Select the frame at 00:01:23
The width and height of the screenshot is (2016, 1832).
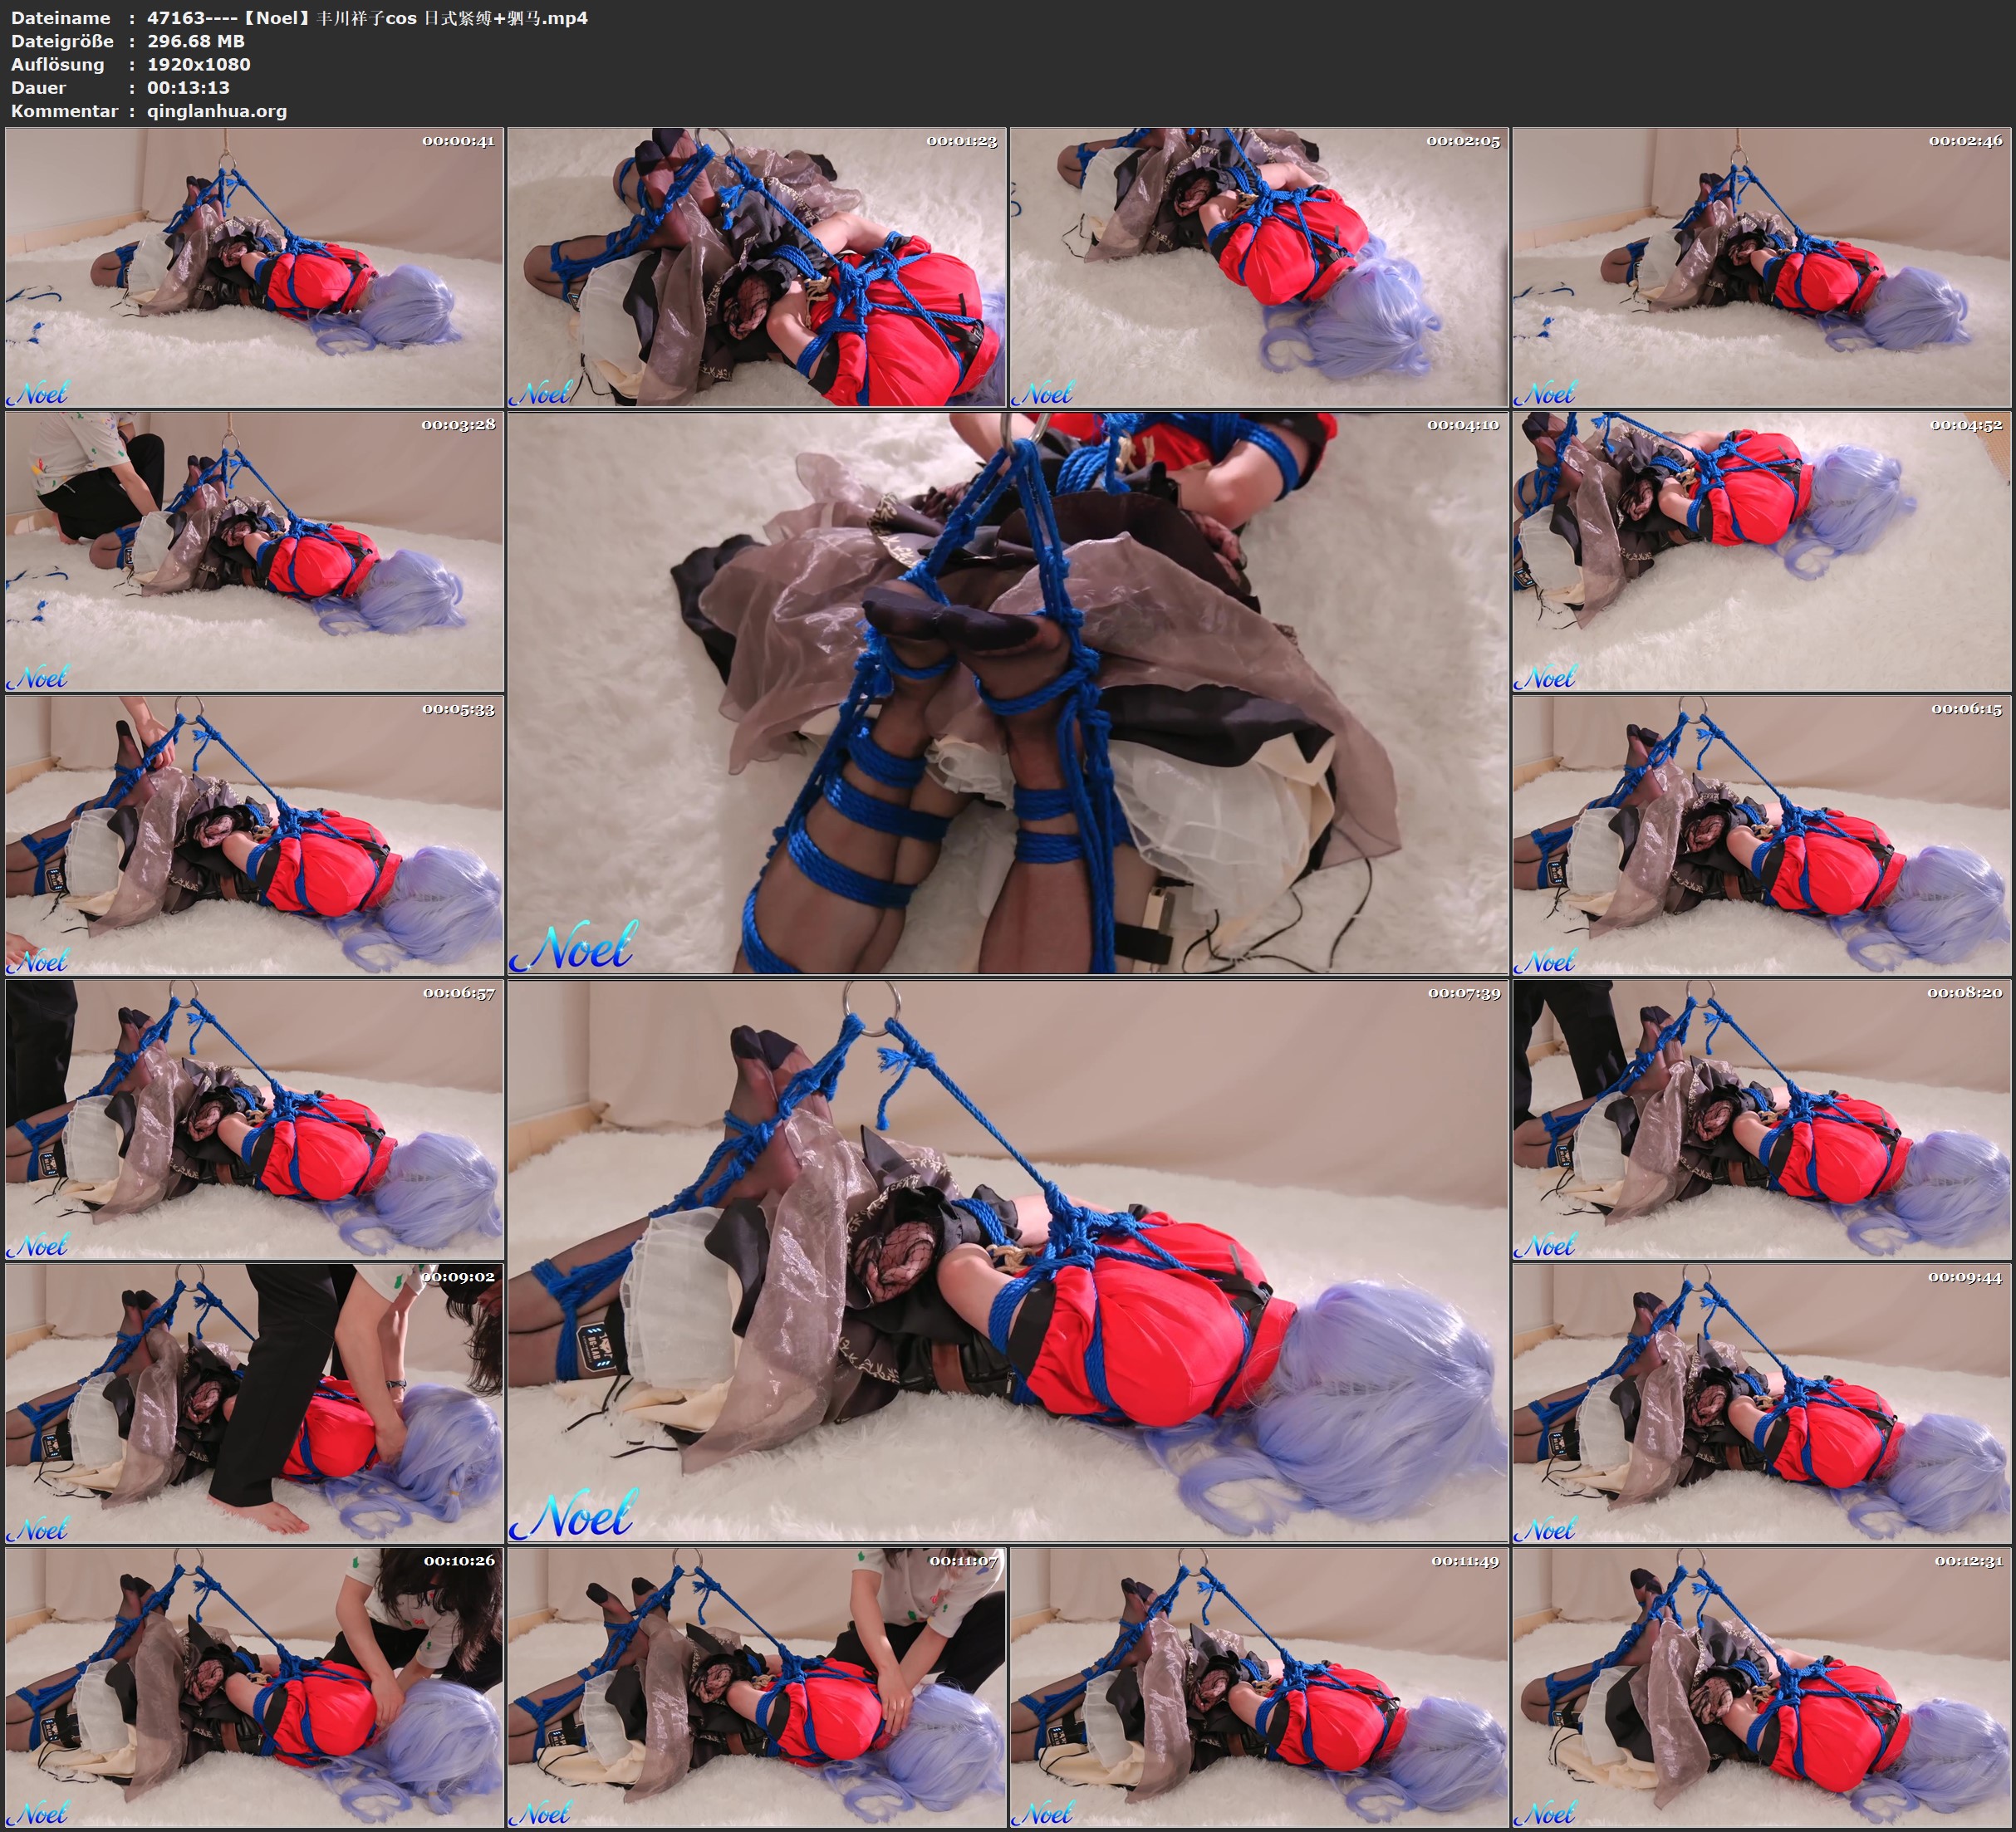[x=756, y=267]
